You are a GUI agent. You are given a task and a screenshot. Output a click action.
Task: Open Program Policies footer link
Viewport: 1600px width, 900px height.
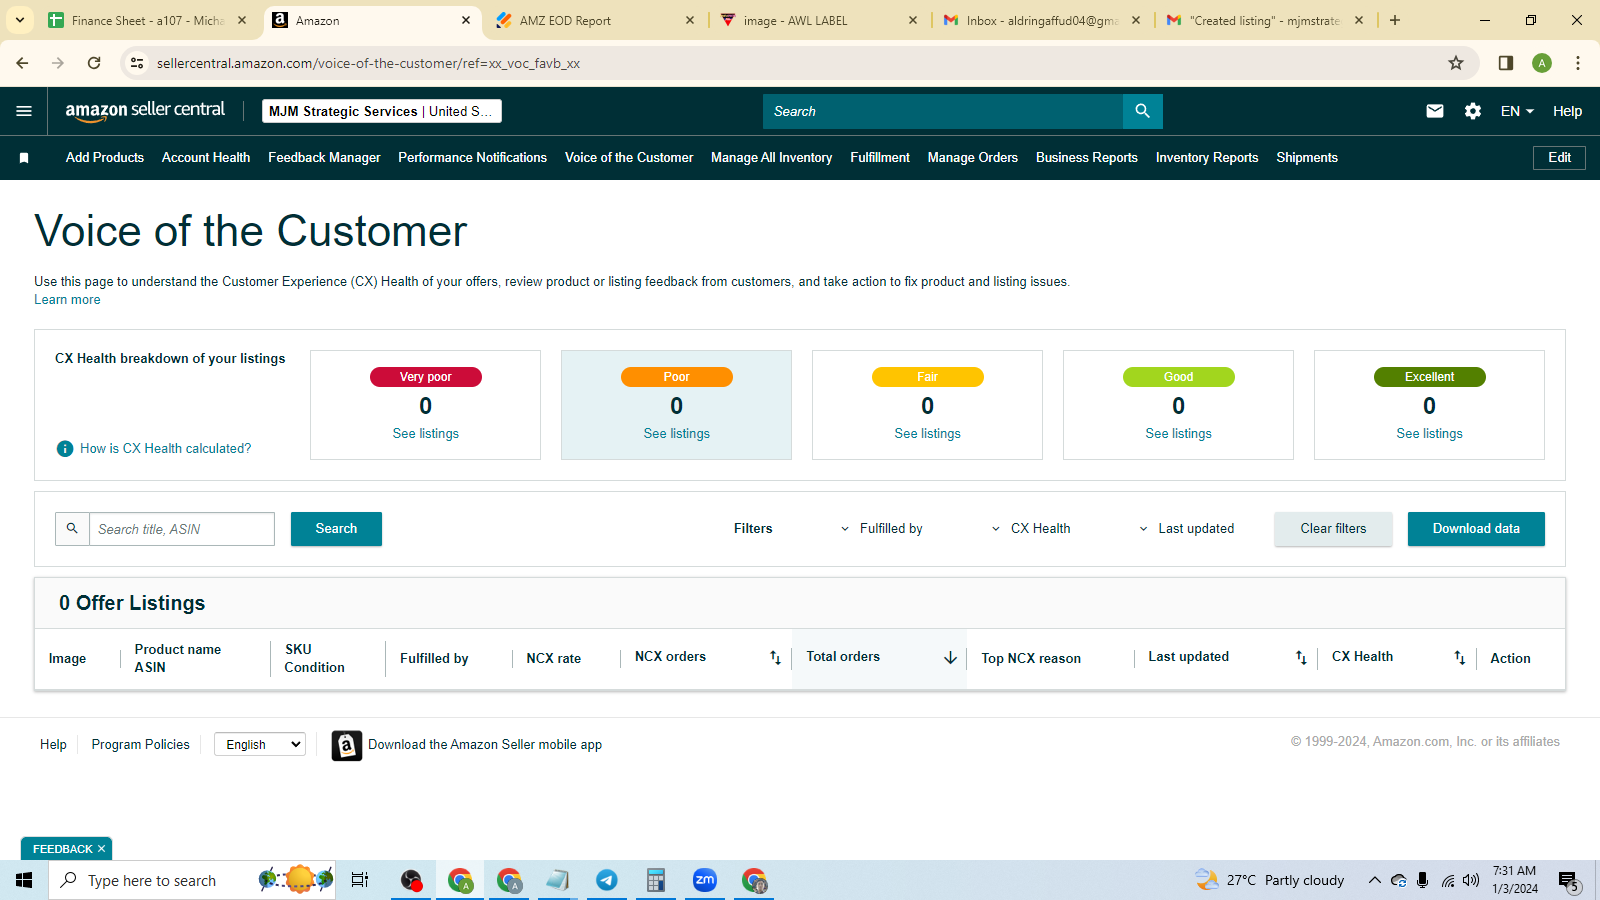[140, 745]
